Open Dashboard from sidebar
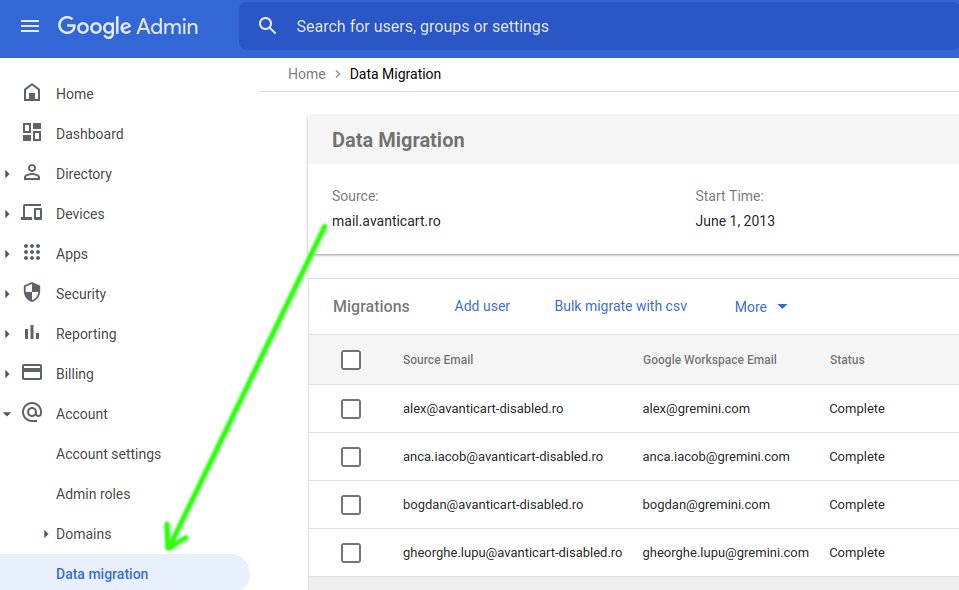The height and width of the screenshot is (590, 959). tap(89, 134)
